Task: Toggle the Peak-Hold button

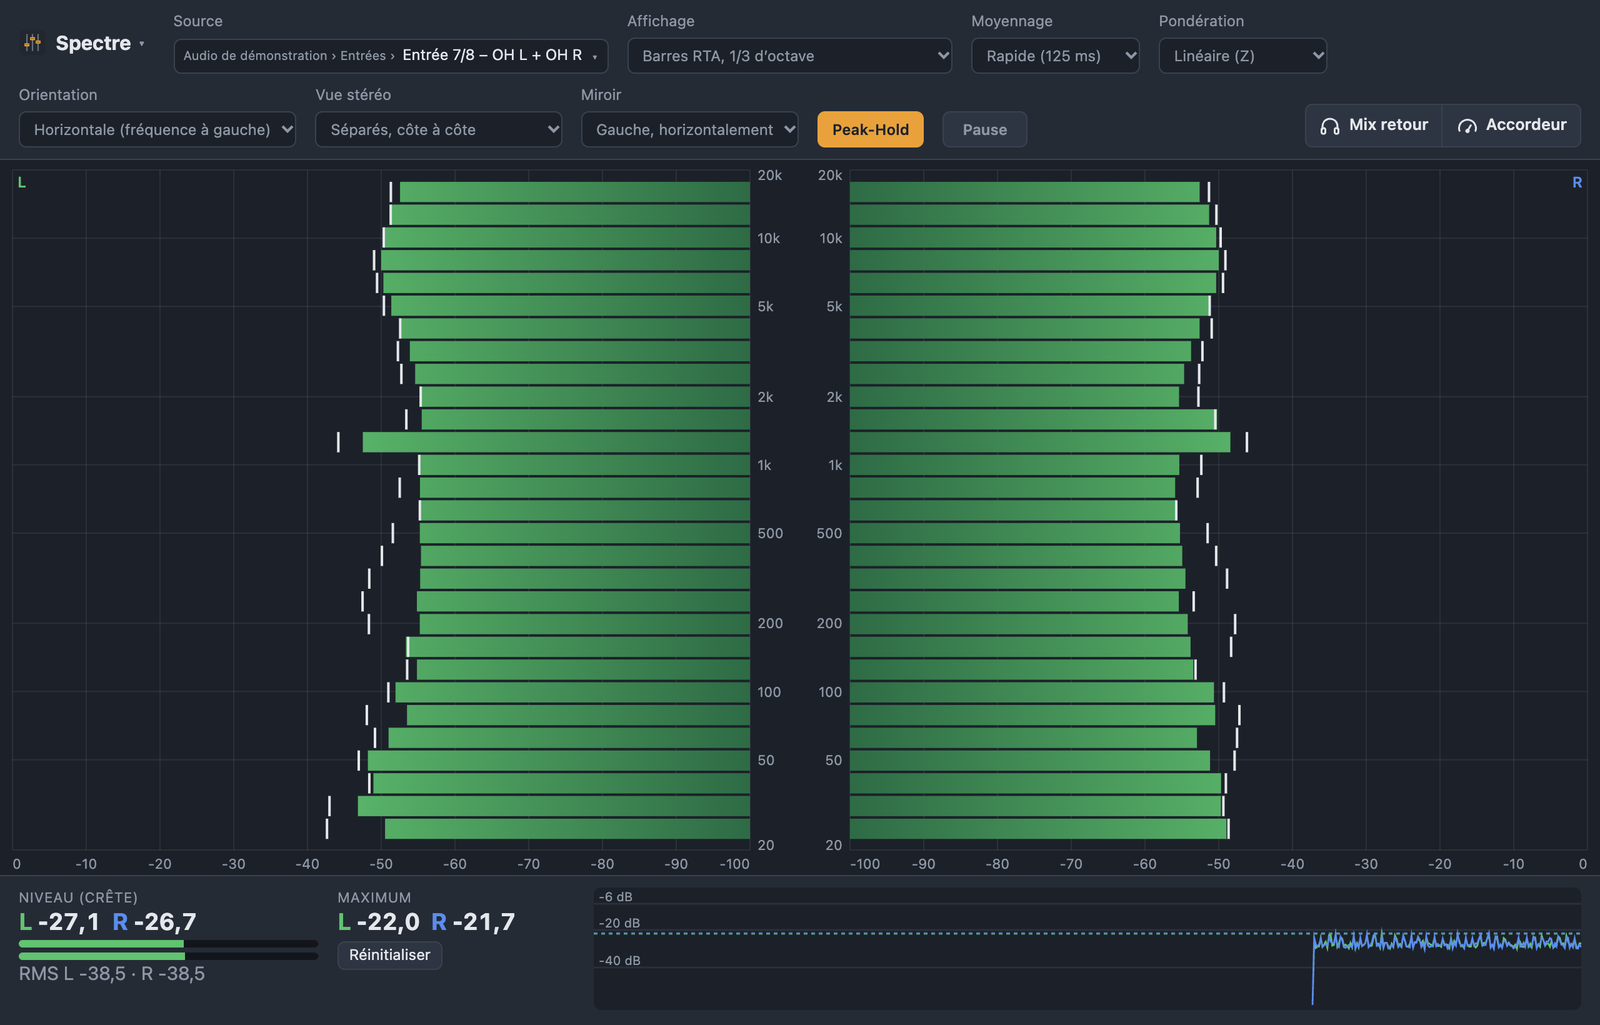Action: tap(870, 129)
